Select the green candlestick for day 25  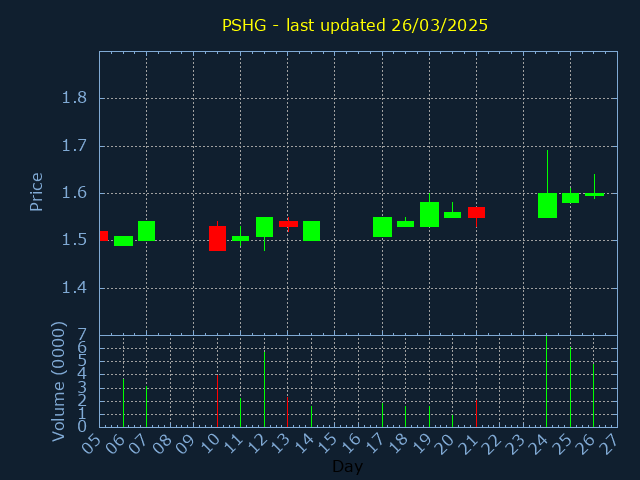click(x=570, y=198)
